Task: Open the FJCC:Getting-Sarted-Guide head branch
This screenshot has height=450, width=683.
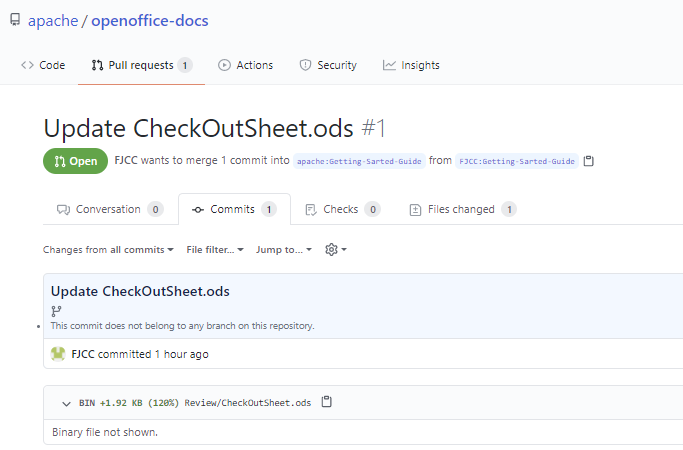Action: point(517,161)
